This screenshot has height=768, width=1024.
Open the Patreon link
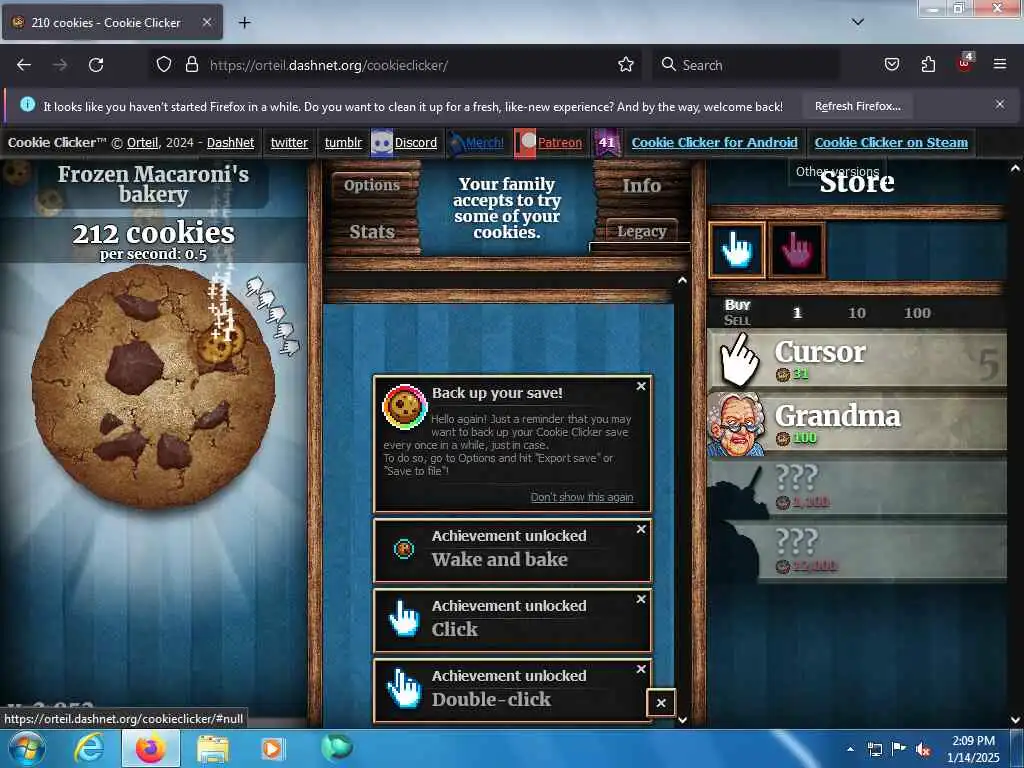tap(560, 142)
